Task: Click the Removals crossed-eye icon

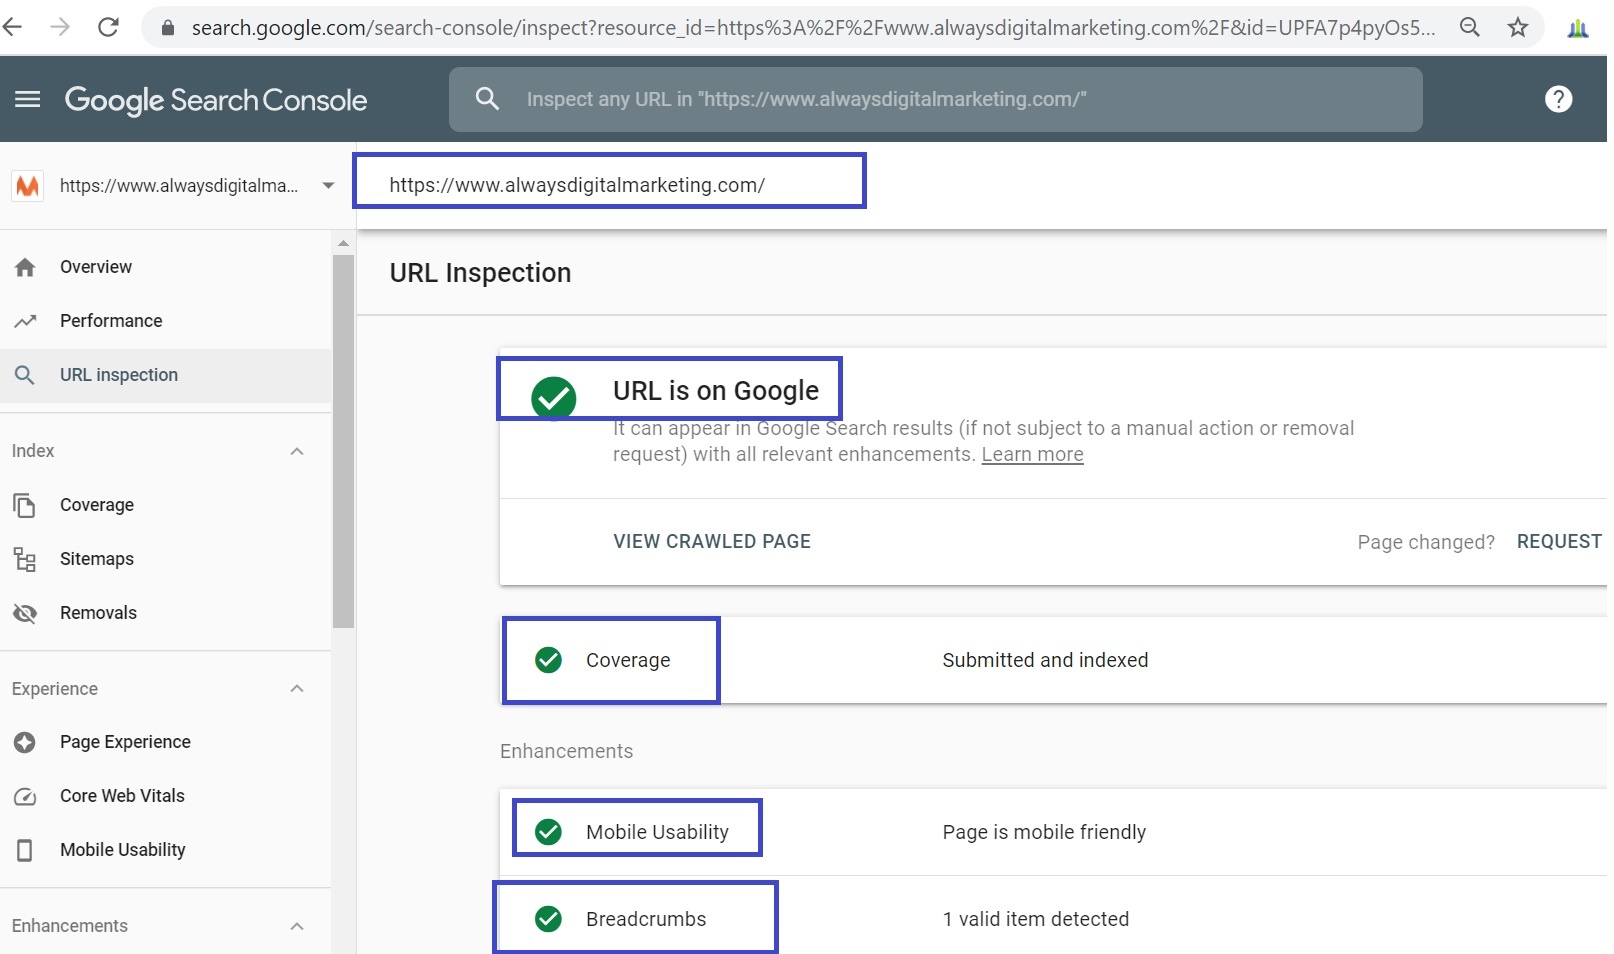Action: pos(25,613)
